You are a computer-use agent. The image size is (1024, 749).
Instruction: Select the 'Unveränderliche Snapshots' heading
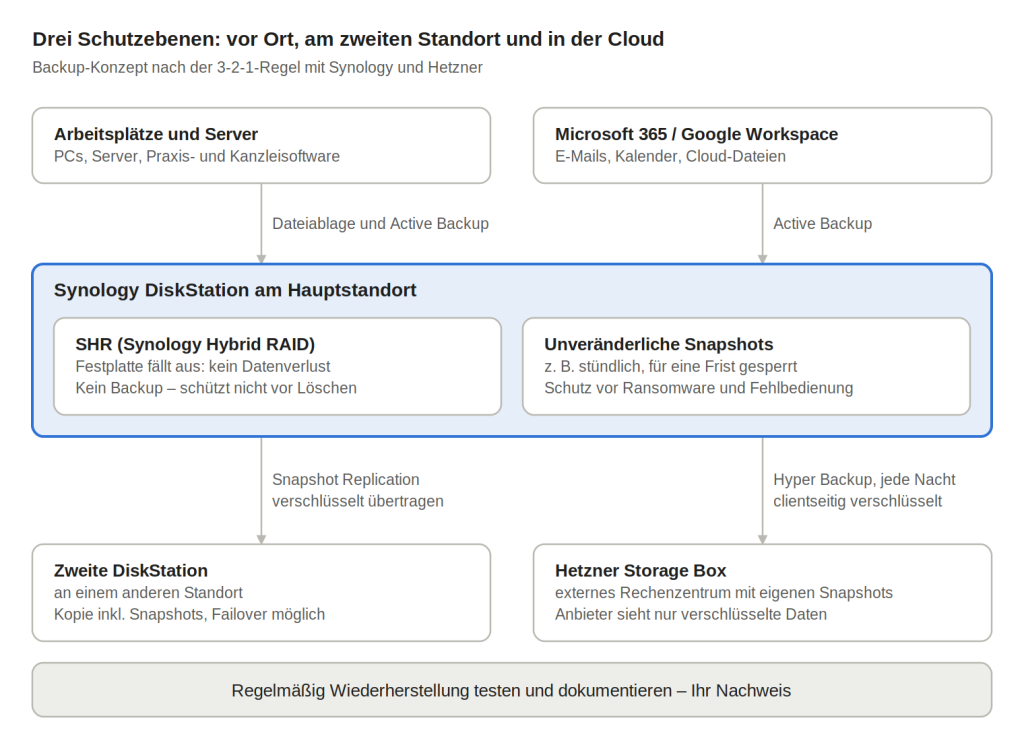[x=658, y=344]
